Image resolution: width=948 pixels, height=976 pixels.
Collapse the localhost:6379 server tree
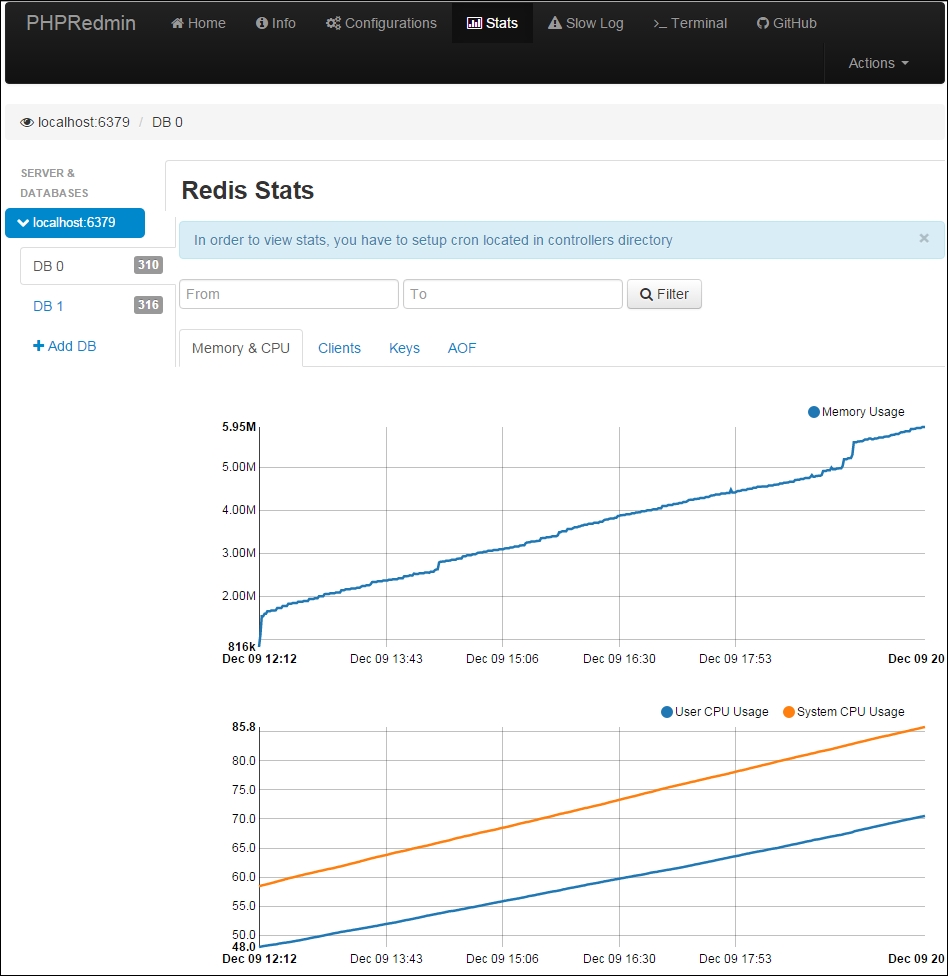coord(23,223)
